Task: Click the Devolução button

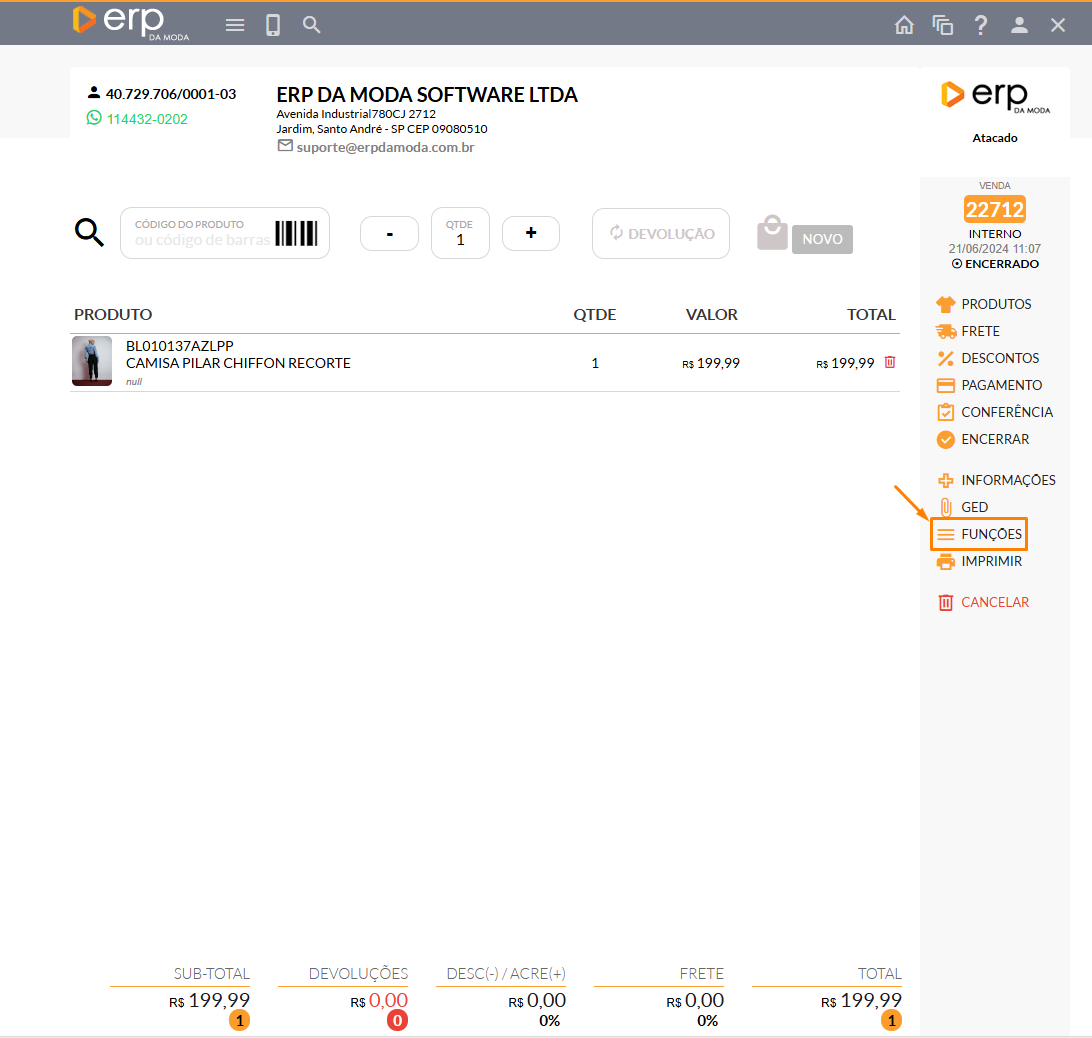Action: click(x=661, y=234)
